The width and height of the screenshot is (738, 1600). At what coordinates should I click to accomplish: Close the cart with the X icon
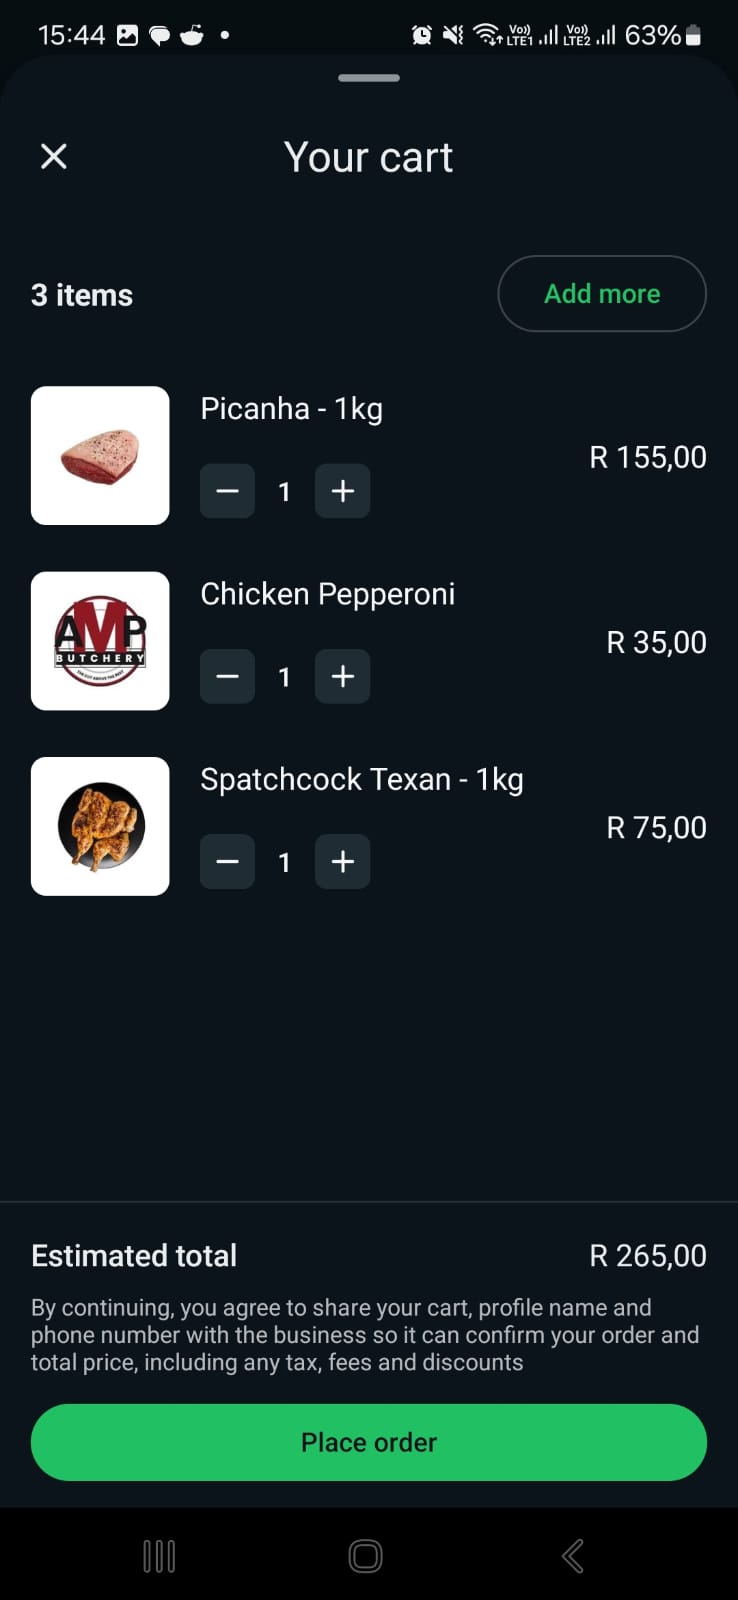pos(54,156)
